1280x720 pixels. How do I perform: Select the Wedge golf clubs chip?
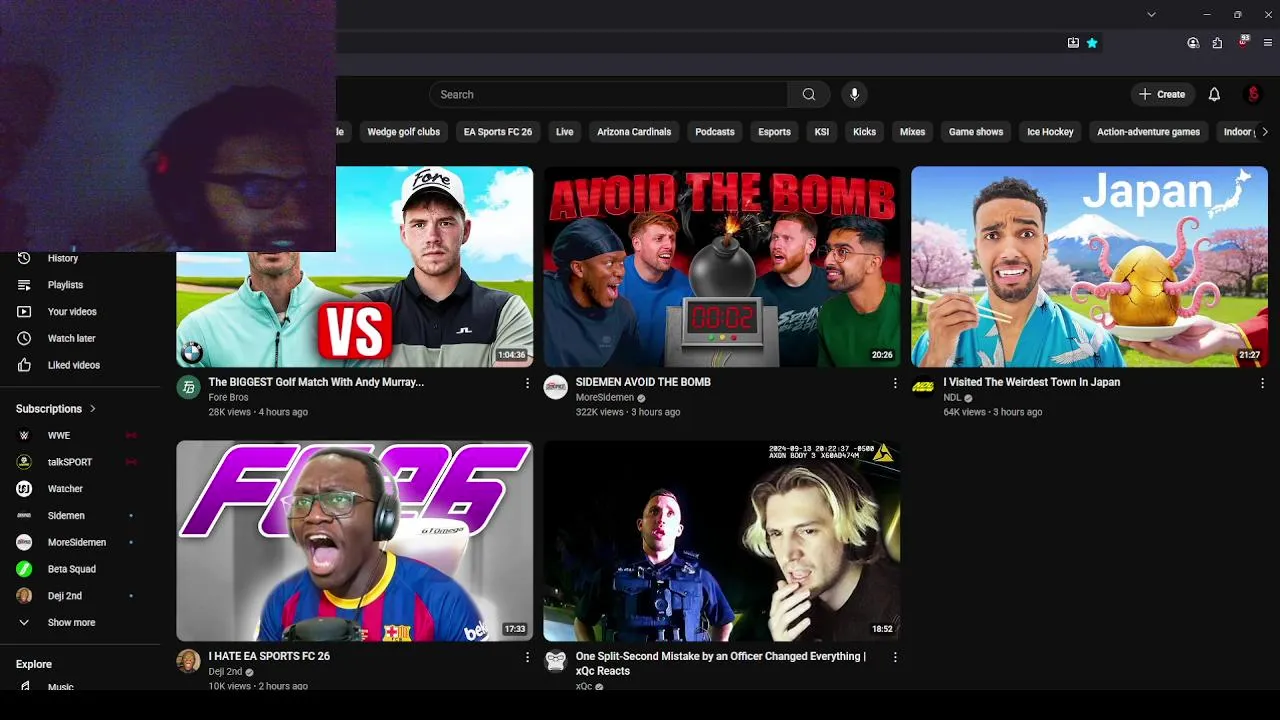[x=404, y=132]
